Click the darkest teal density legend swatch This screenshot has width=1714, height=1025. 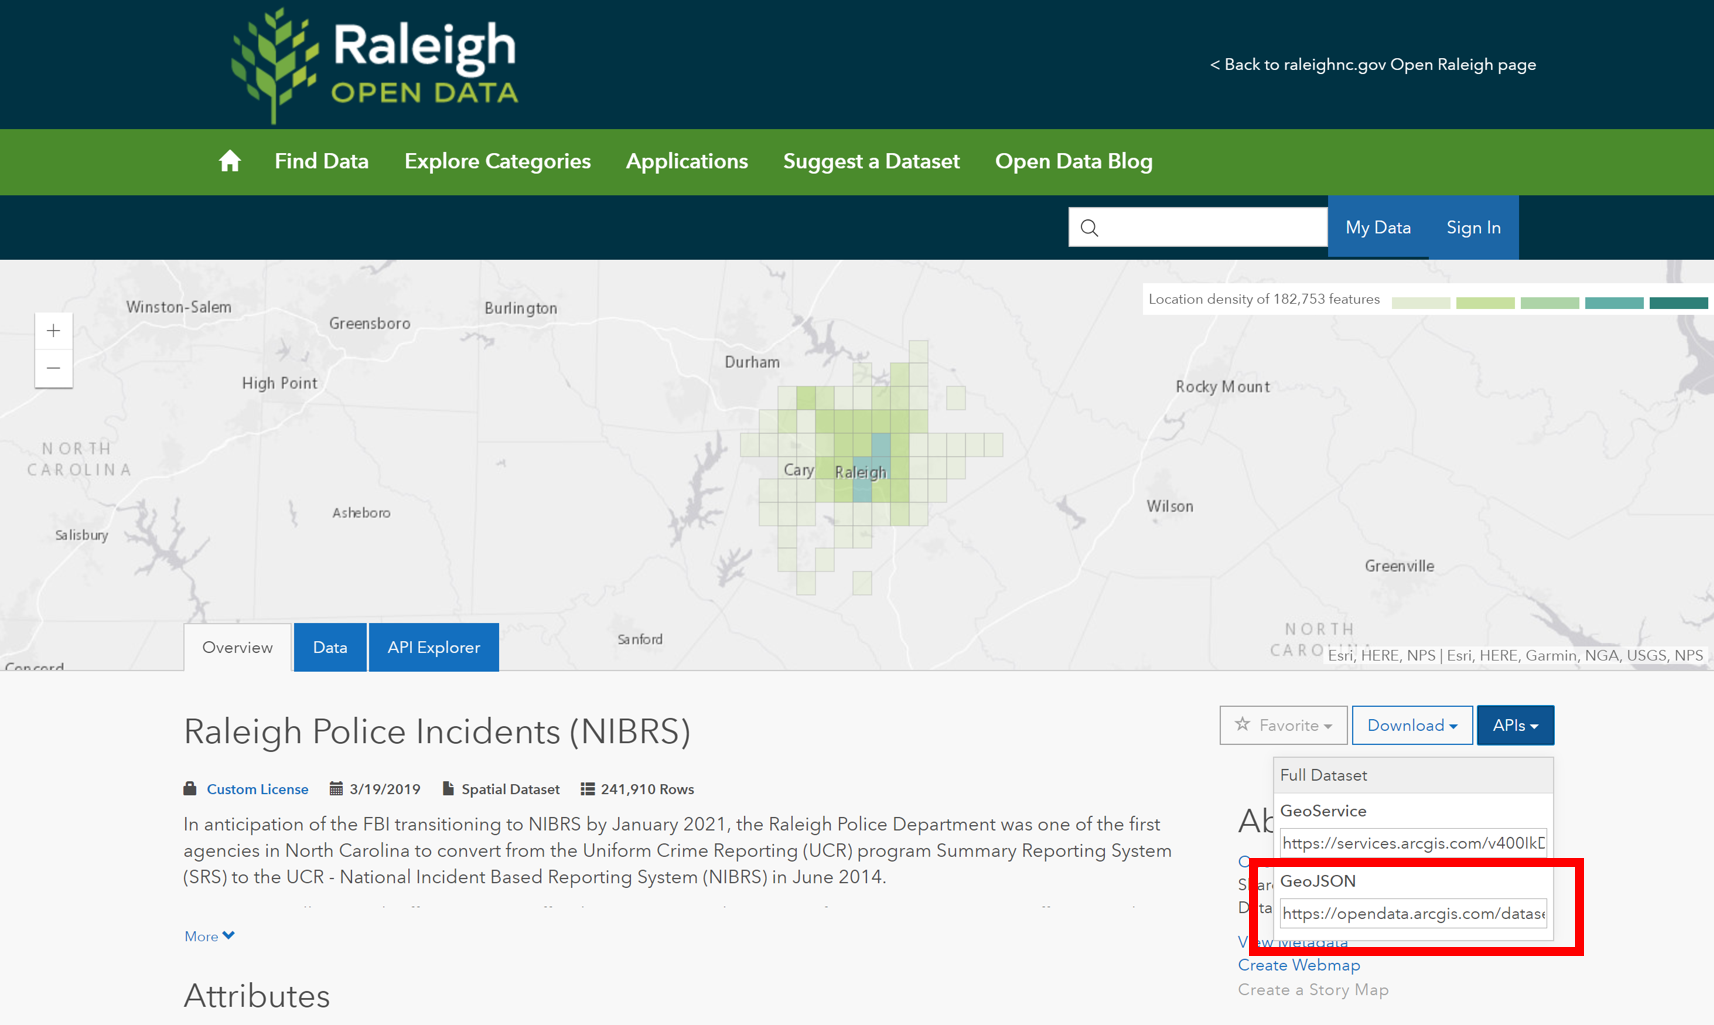click(1678, 301)
